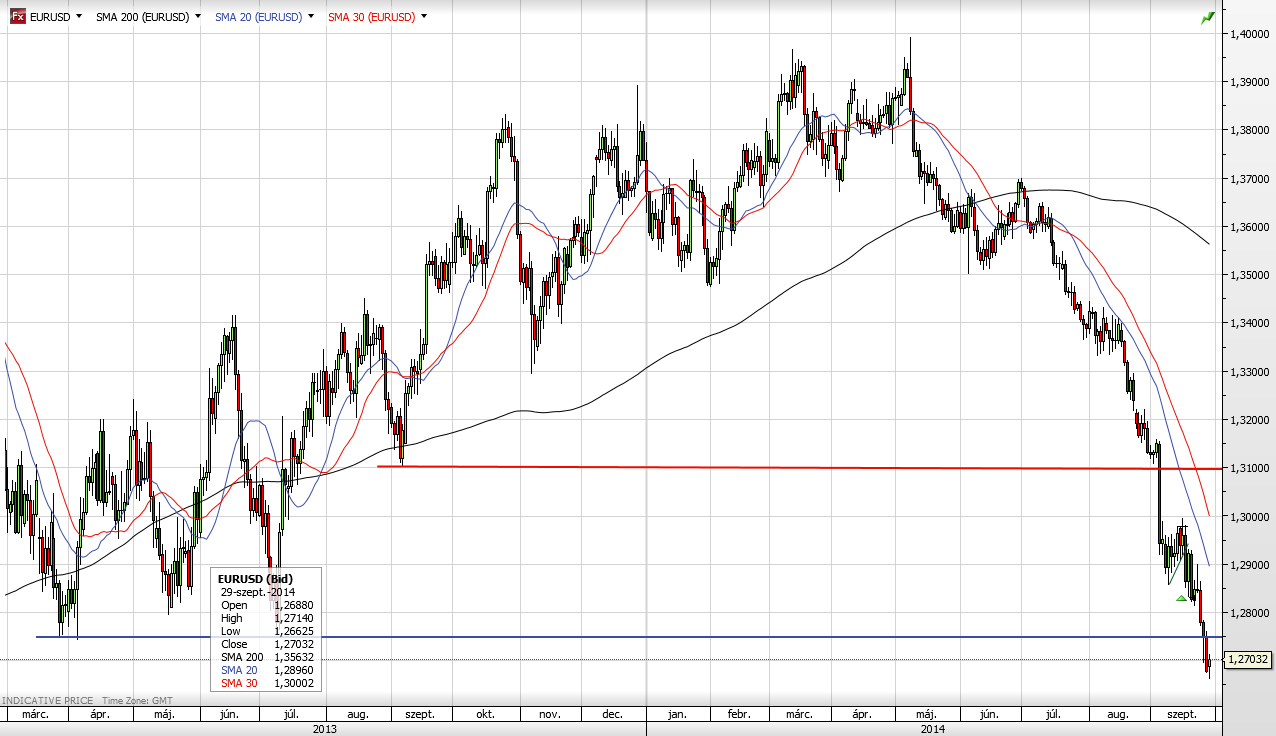Click the 1,30000 price axis label
This screenshot has width=1276, height=736.
(1250, 517)
